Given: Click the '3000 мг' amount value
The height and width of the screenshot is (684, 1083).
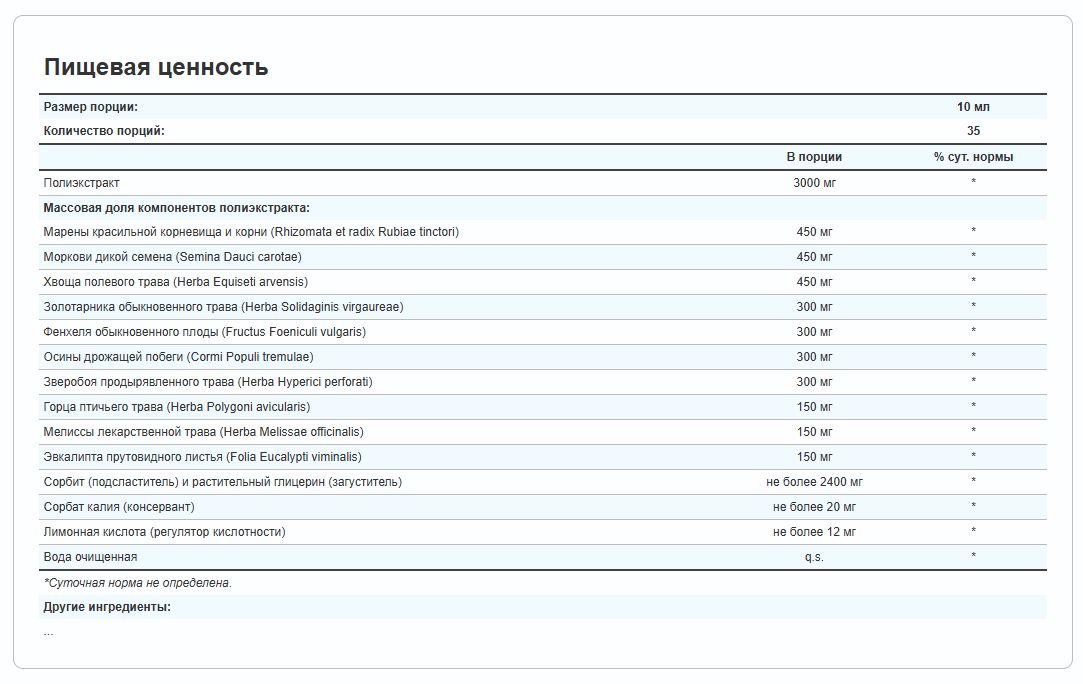Looking at the screenshot, I should (x=814, y=183).
